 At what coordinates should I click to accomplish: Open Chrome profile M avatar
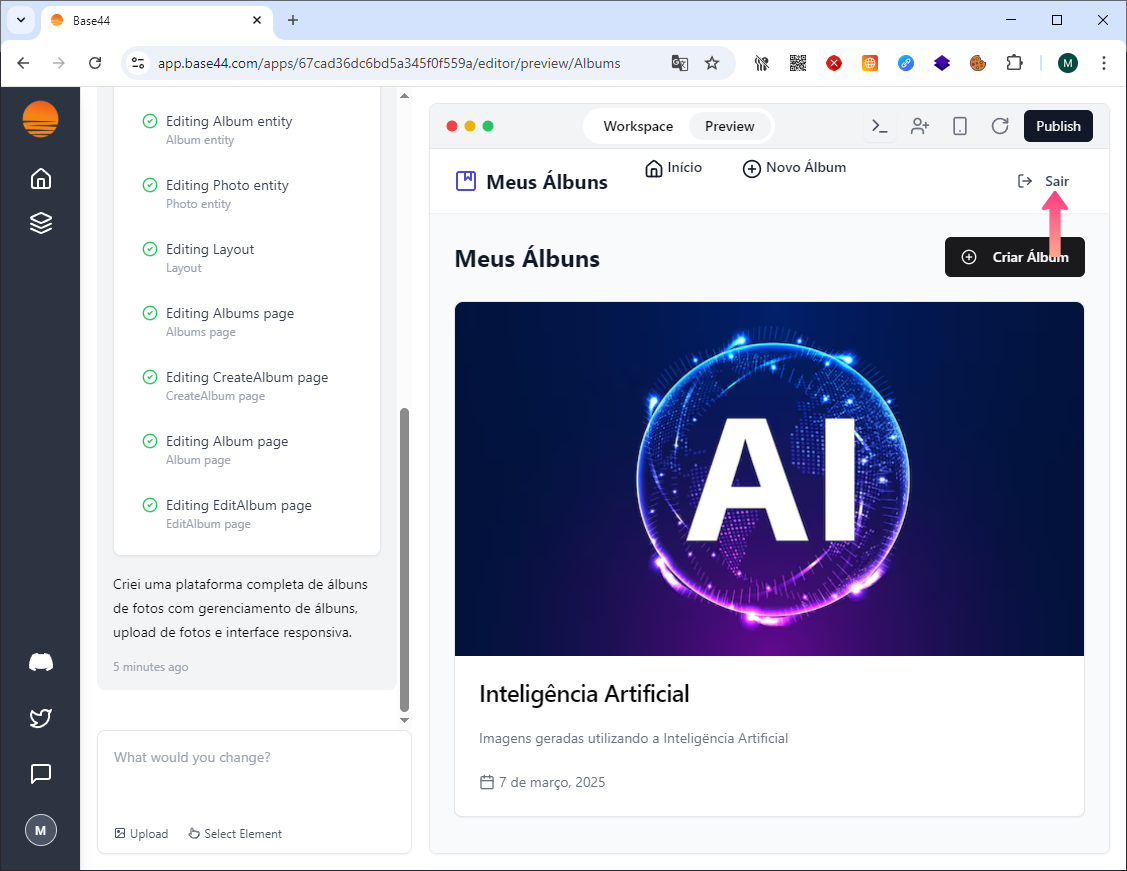point(1068,63)
